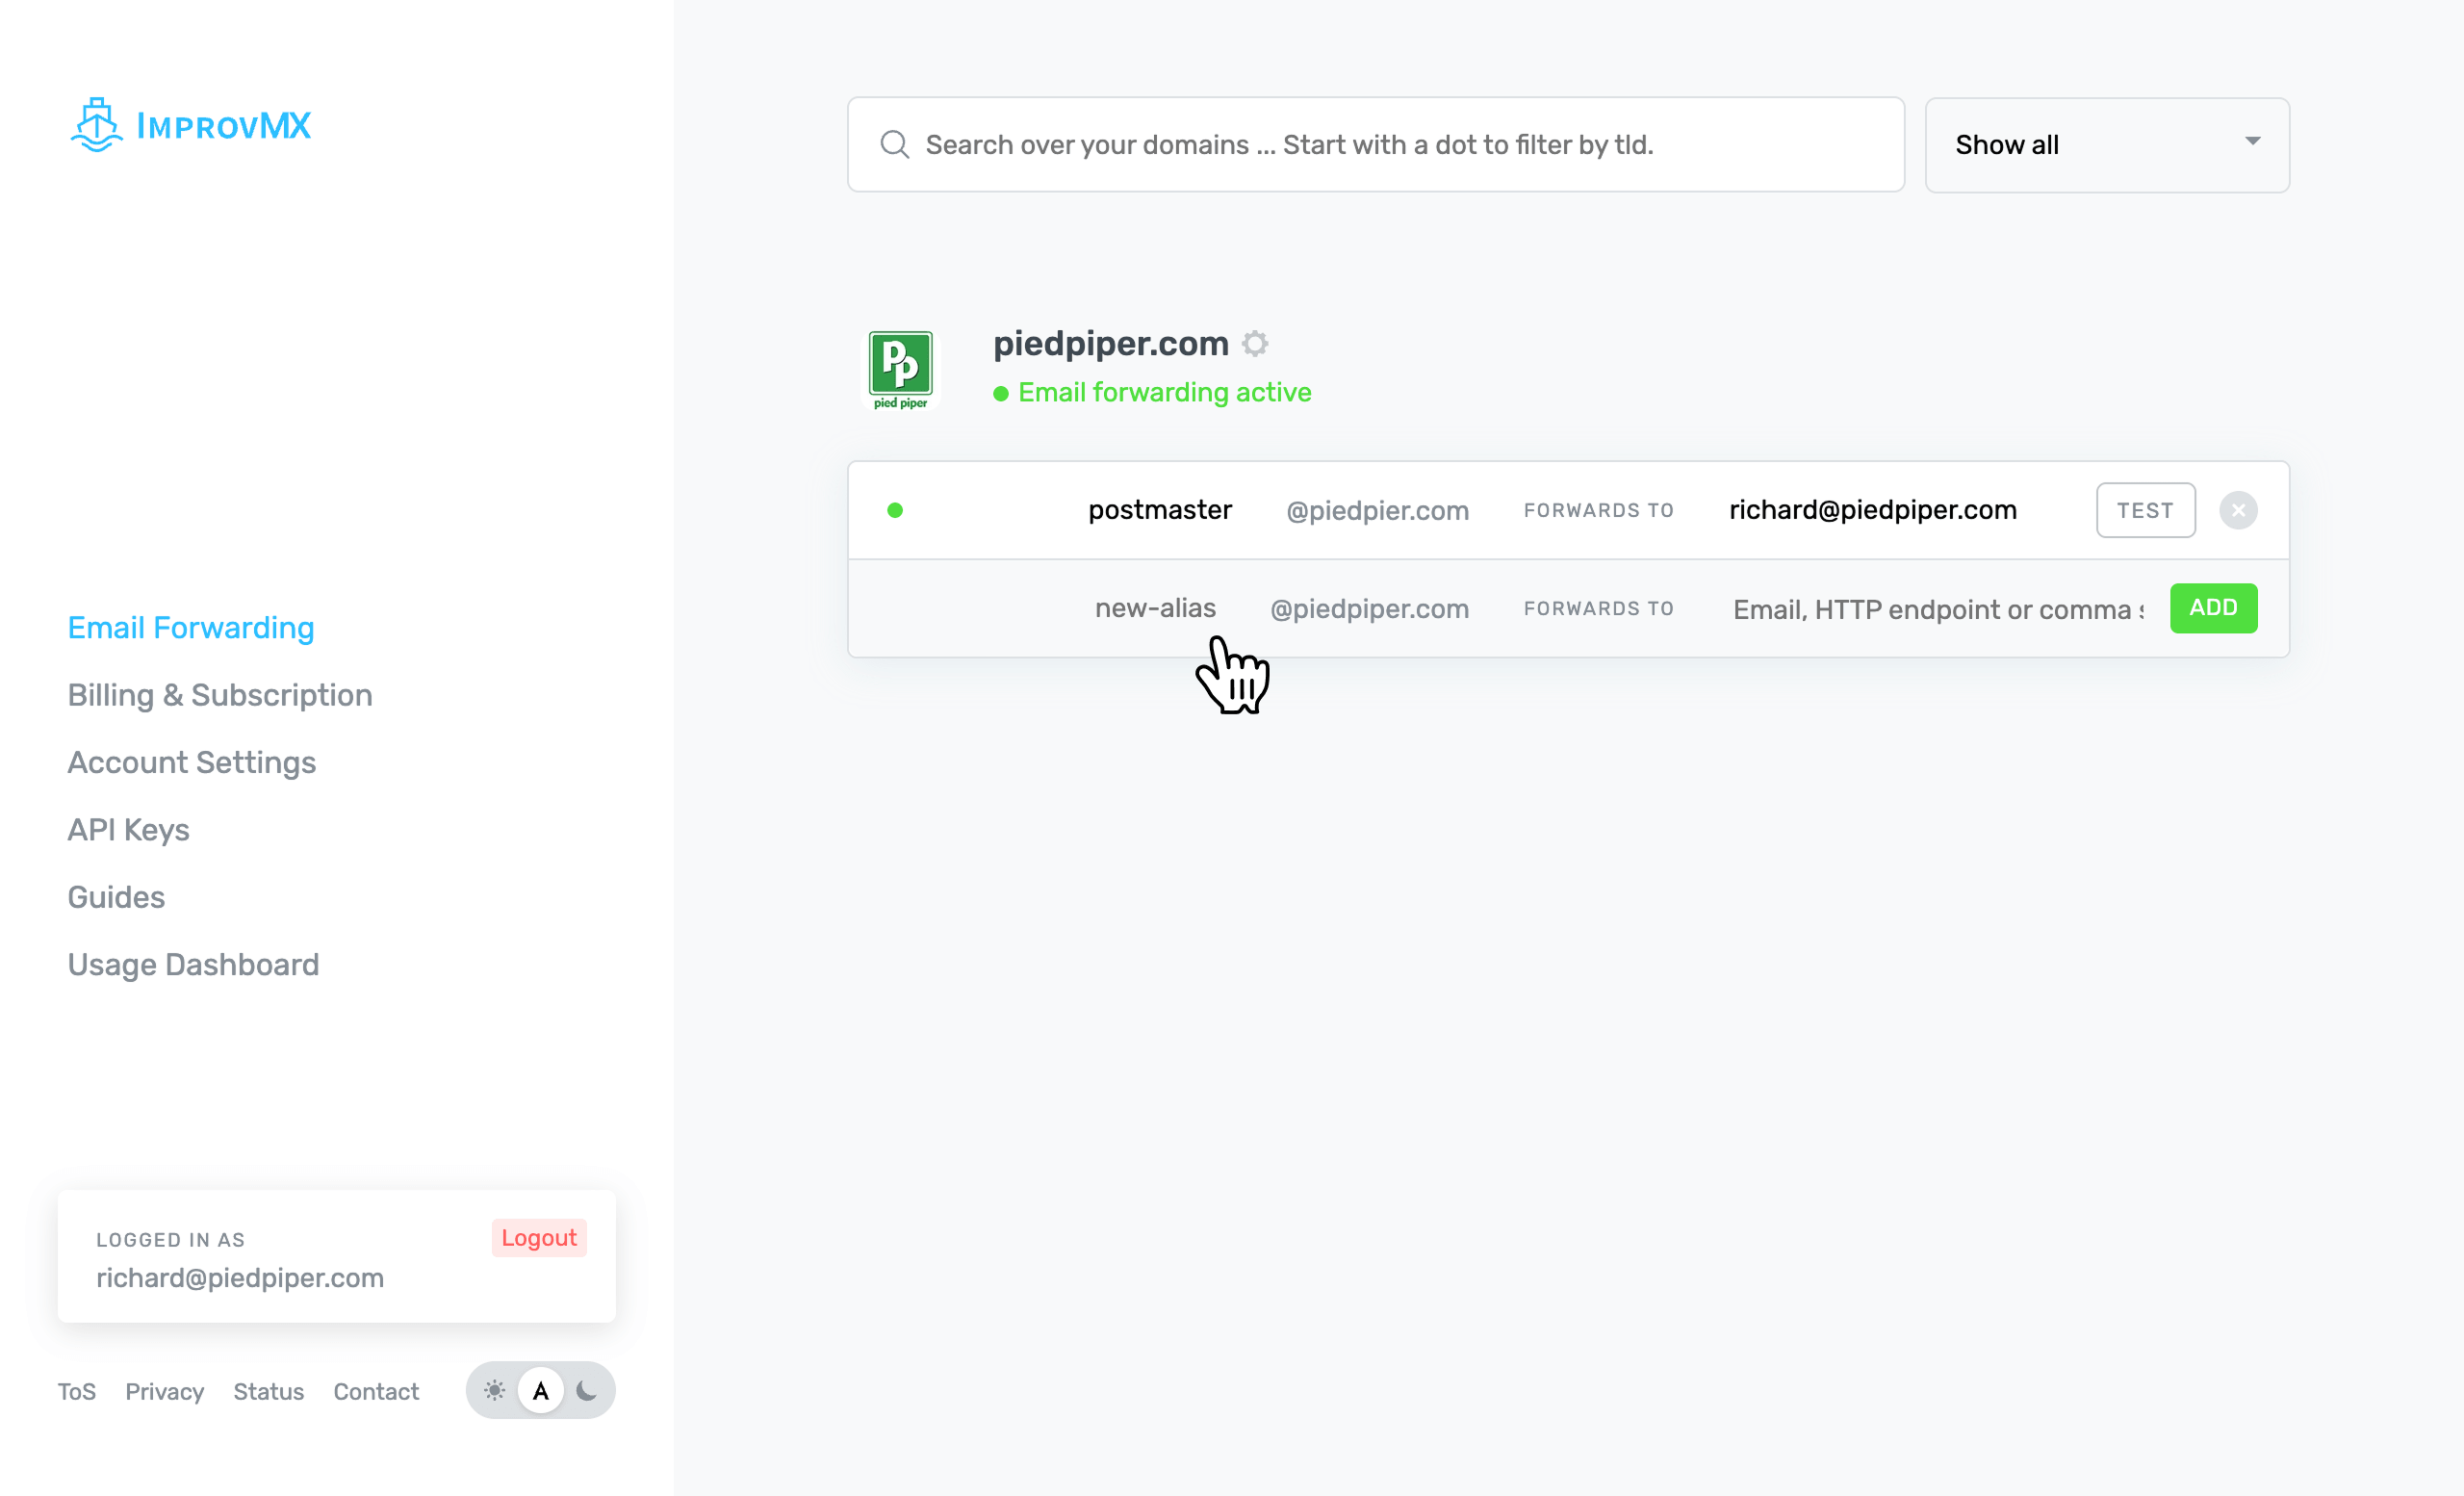This screenshot has height=1496, width=2464.
Task: Click the Pied Piper domain logo
Action: click(x=900, y=369)
